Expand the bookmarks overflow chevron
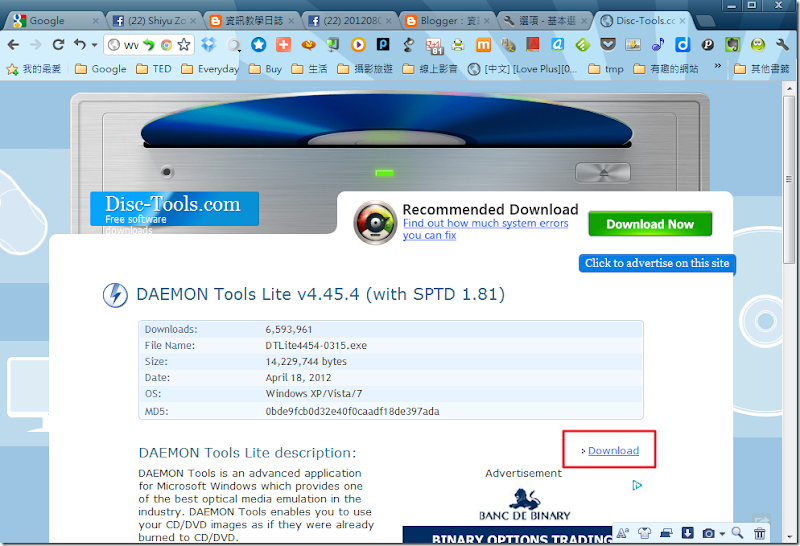 click(718, 66)
